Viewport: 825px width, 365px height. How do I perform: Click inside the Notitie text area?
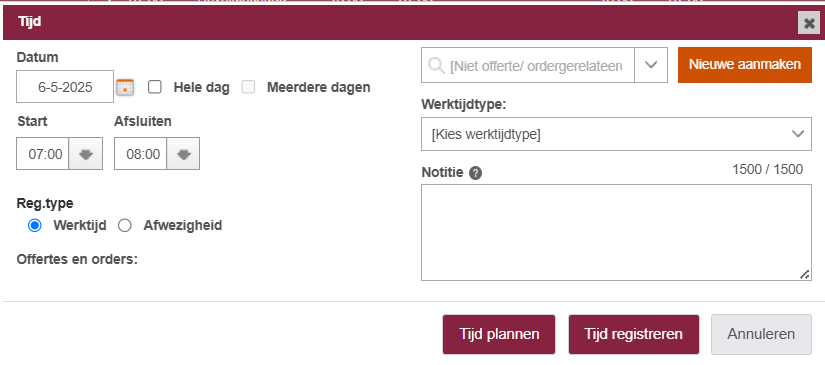point(616,232)
